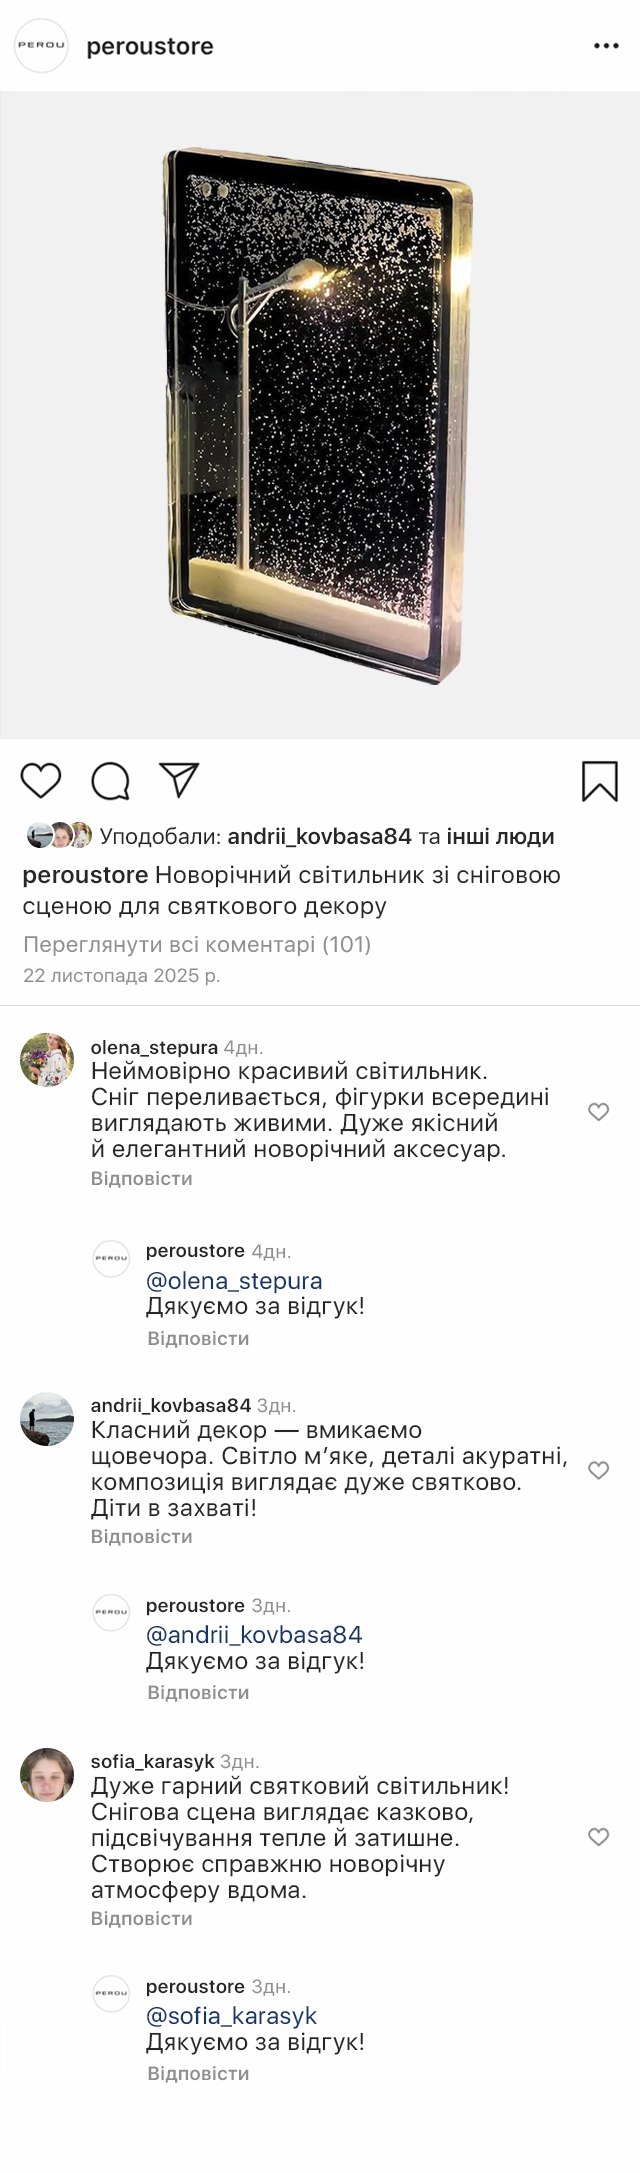Like olena_stepura's comment
The width and height of the screenshot is (640, 2173).
click(x=598, y=1111)
